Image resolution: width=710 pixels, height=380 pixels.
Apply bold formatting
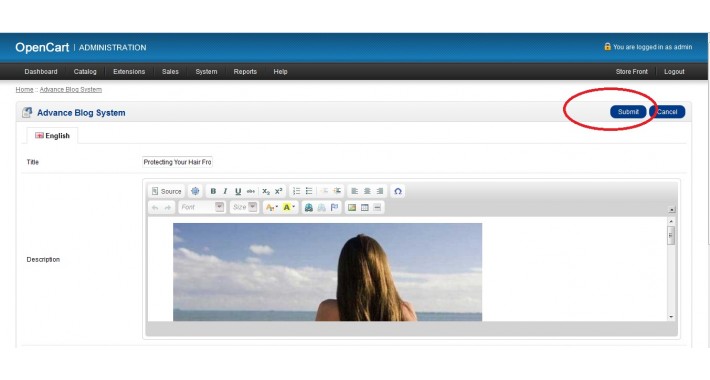tap(213, 191)
